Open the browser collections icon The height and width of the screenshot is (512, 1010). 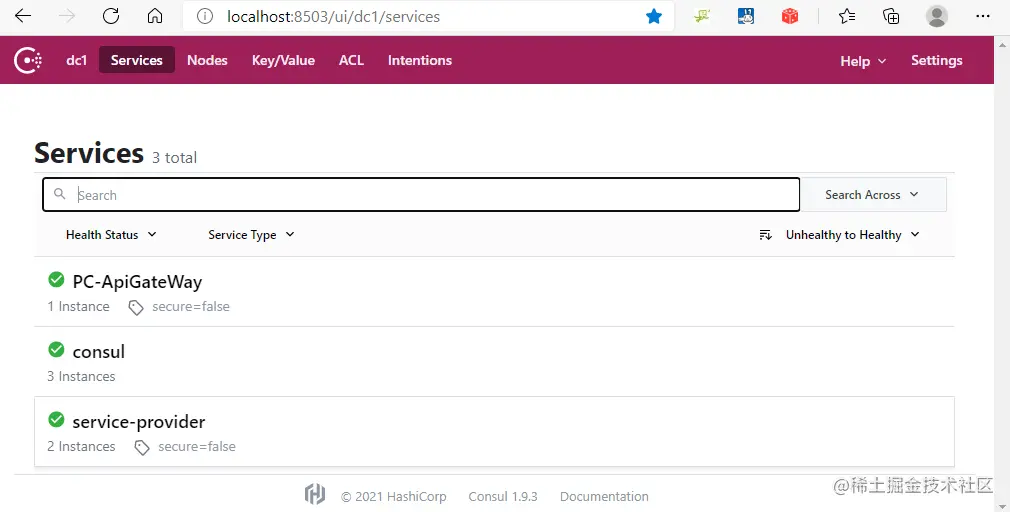(891, 16)
